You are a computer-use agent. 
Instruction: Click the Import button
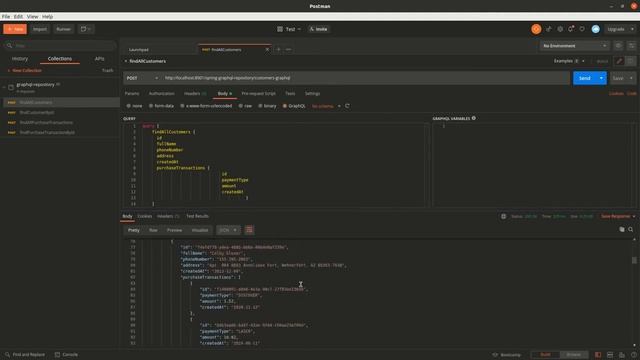click(40, 29)
